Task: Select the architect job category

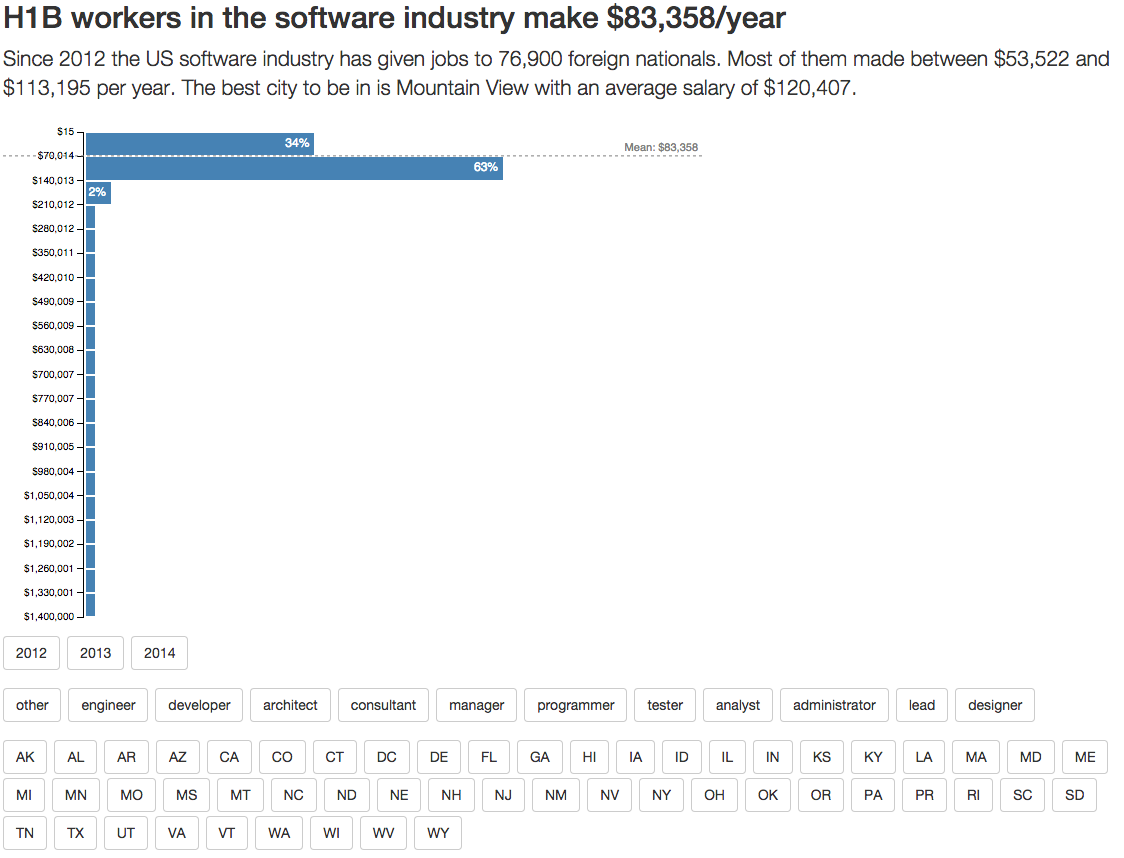Action: [x=290, y=705]
